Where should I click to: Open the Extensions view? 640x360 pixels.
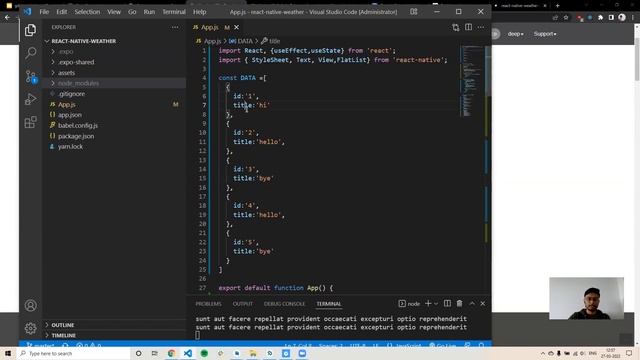(x=31, y=122)
